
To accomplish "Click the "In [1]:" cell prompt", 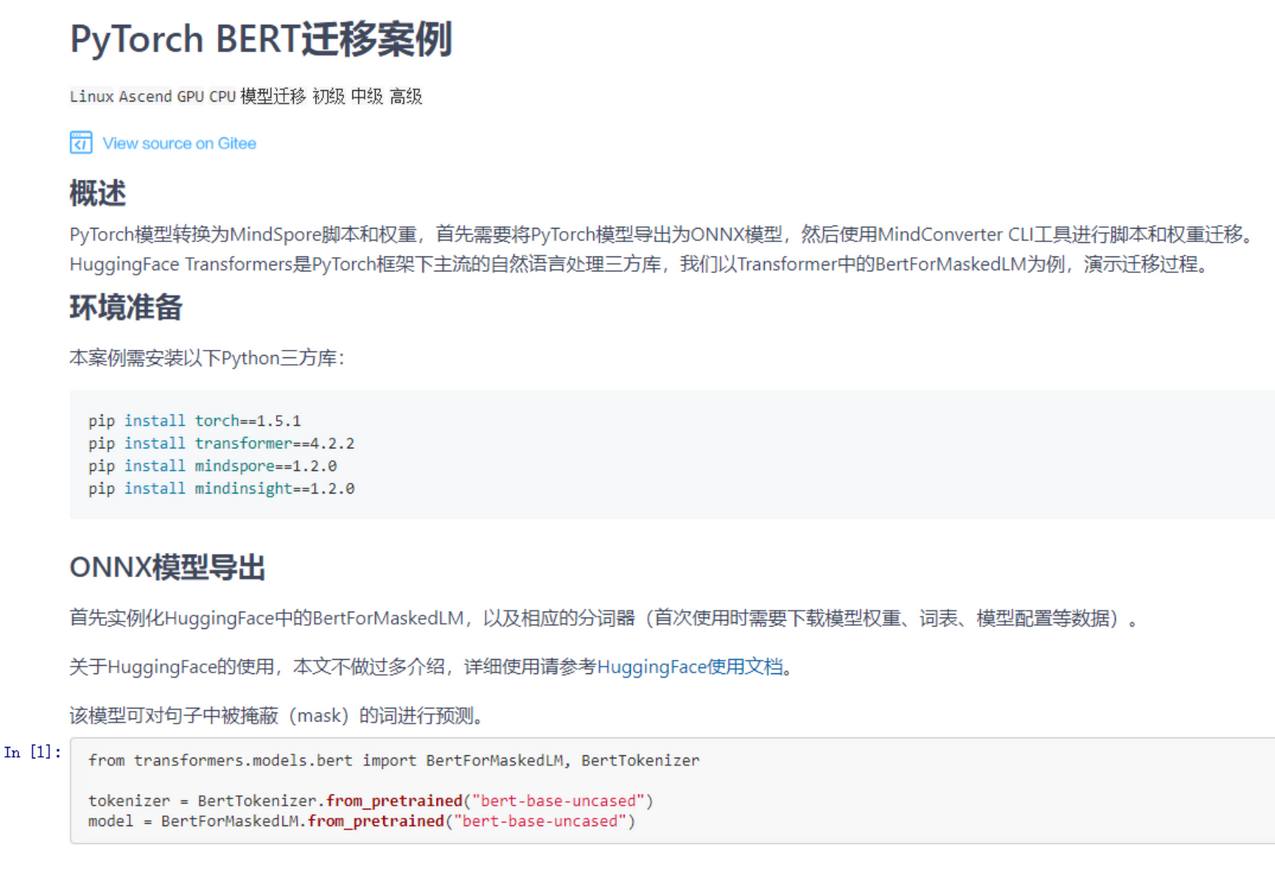I will [32, 752].
